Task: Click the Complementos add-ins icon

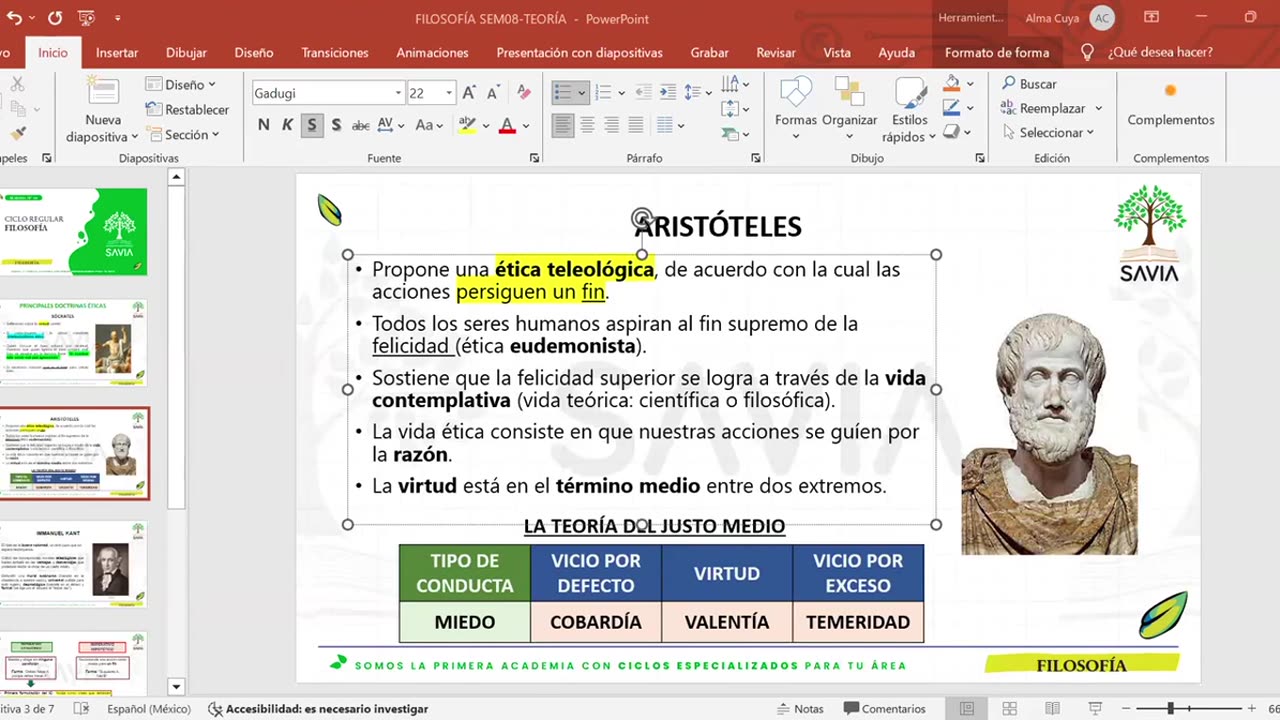Action: [x=1170, y=91]
